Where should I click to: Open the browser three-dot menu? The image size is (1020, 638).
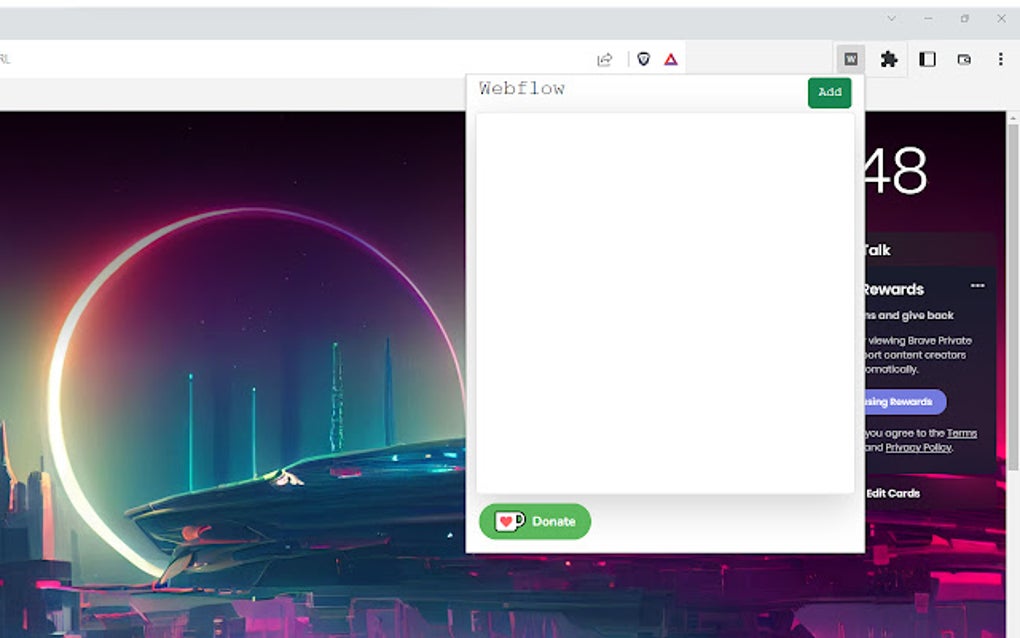(1001, 59)
